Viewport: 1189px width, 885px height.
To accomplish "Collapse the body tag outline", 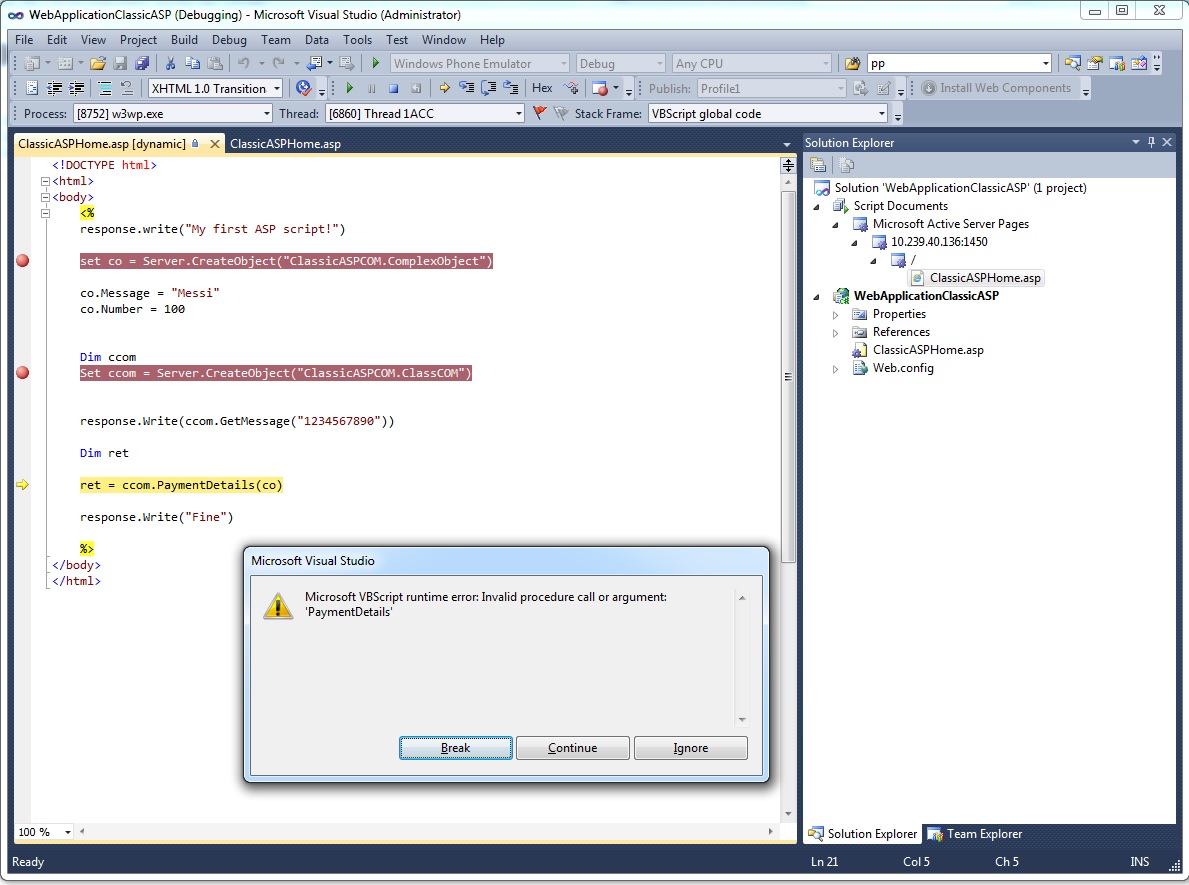I will click(x=45, y=198).
